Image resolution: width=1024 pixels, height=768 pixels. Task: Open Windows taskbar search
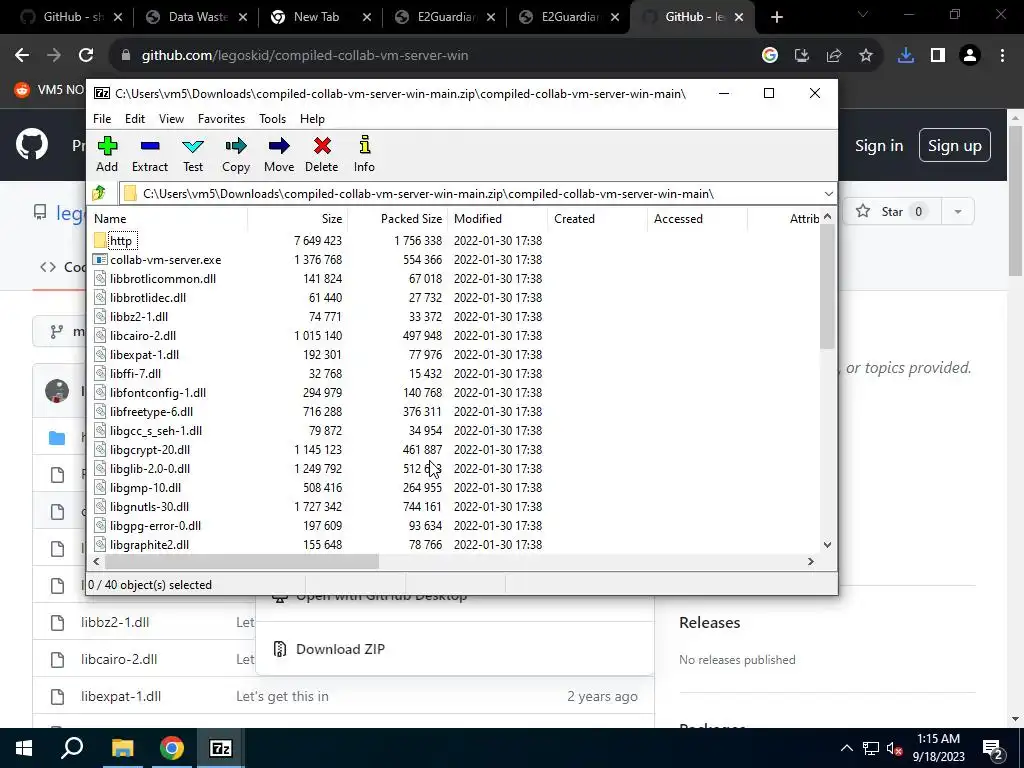(72, 748)
